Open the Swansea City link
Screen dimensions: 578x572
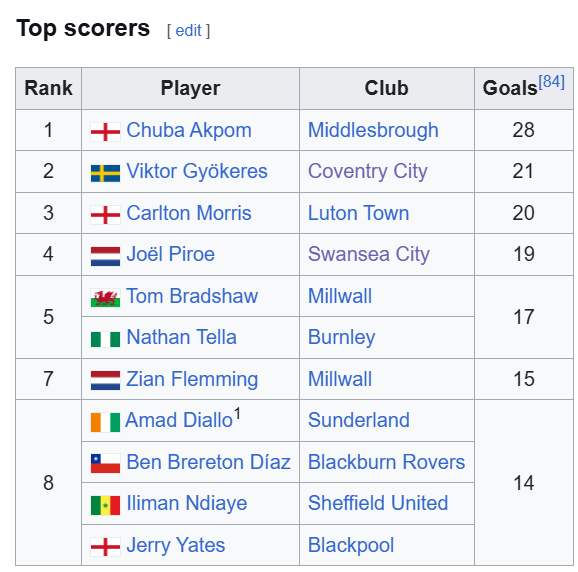pos(369,254)
